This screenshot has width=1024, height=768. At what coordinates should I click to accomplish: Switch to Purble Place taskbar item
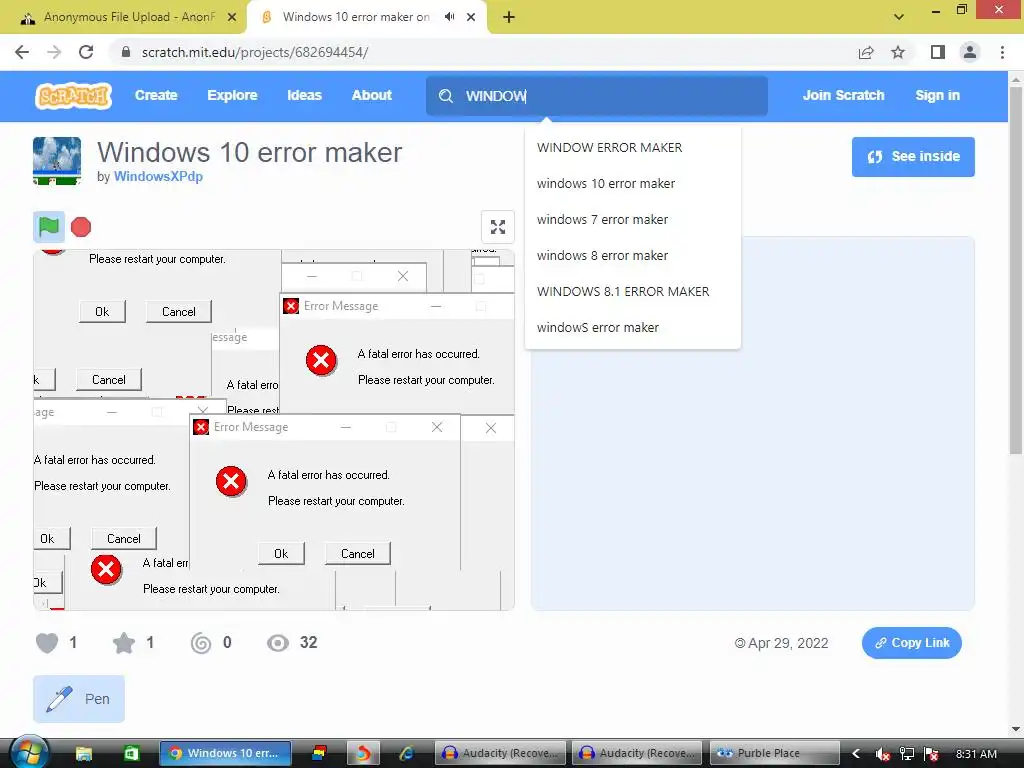(773, 753)
